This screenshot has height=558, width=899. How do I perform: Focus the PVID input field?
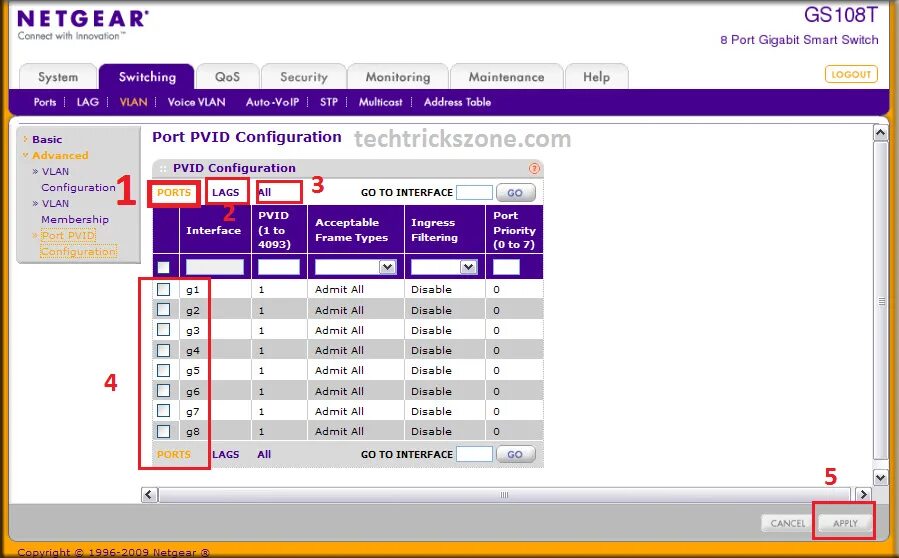click(279, 267)
